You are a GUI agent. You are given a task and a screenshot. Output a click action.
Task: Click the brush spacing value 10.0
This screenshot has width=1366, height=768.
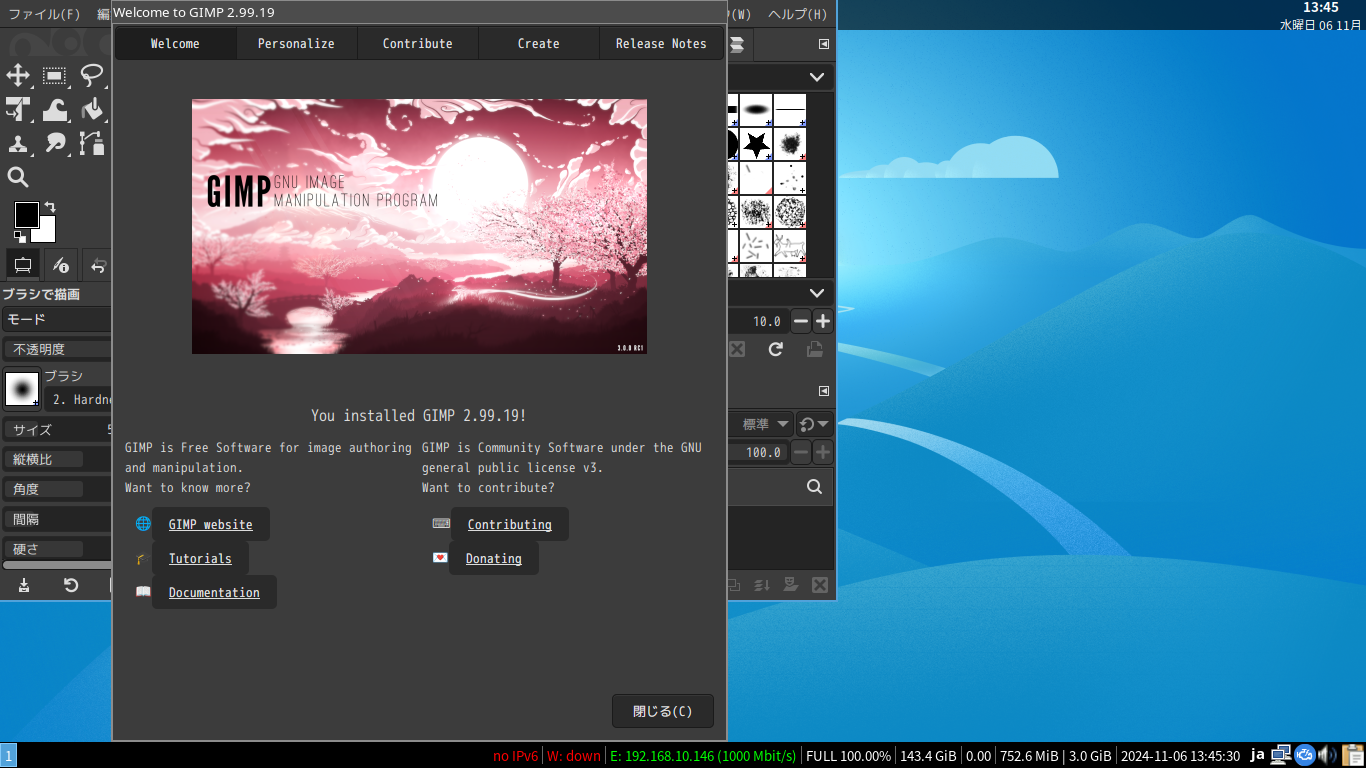pyautogui.click(x=766, y=321)
